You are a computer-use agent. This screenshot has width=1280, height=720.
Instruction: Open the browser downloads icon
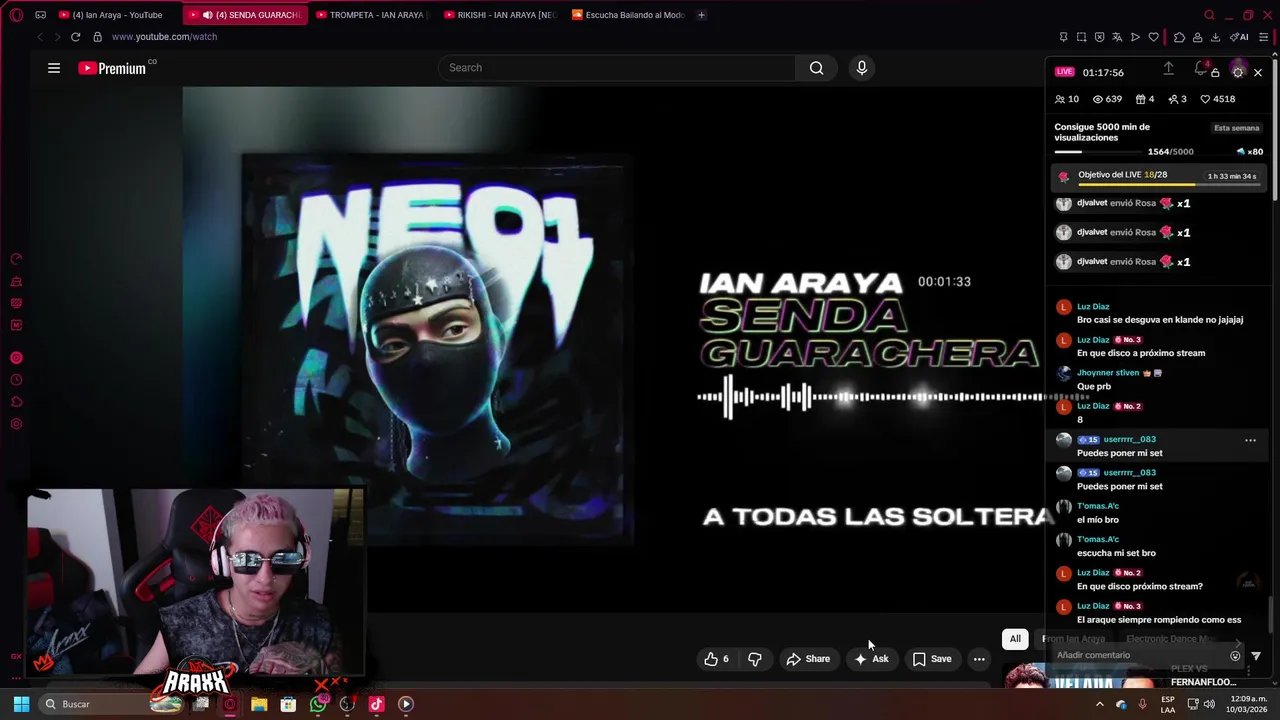[1215, 37]
